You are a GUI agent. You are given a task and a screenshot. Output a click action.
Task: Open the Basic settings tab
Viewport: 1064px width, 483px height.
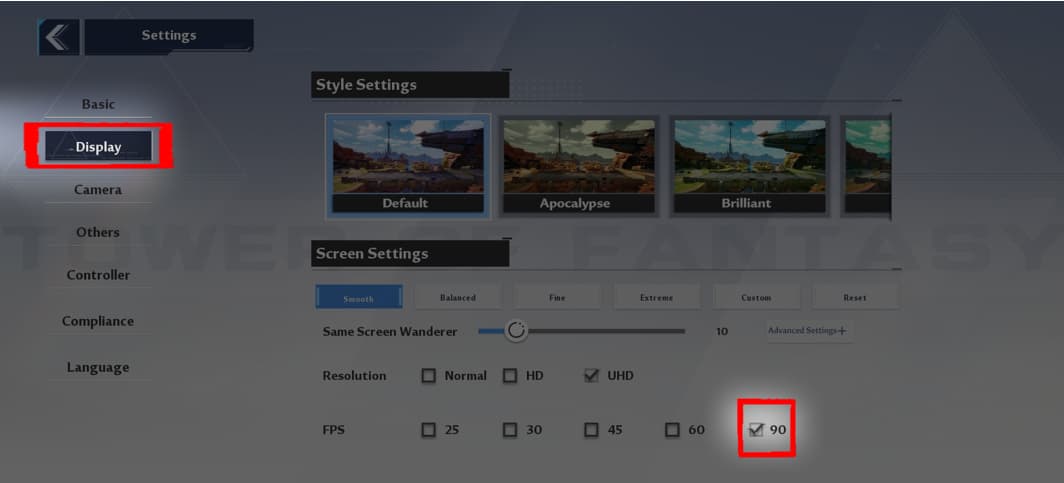[x=98, y=104]
